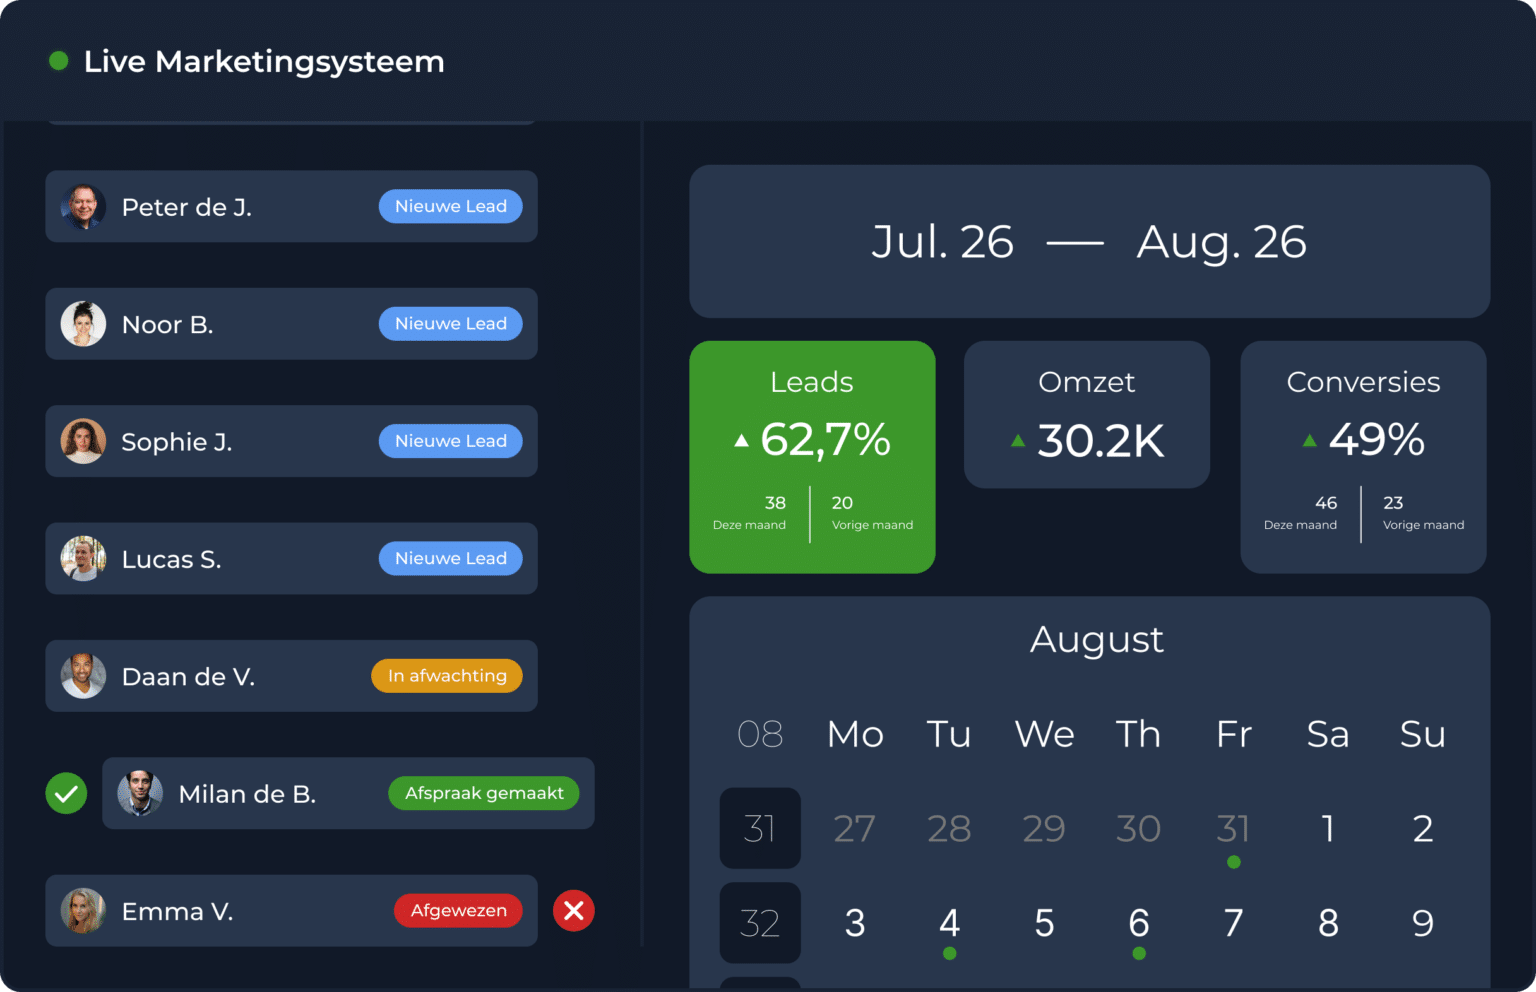Click the green event dot under August 6
This screenshot has width=1536, height=992.
[1139, 954]
